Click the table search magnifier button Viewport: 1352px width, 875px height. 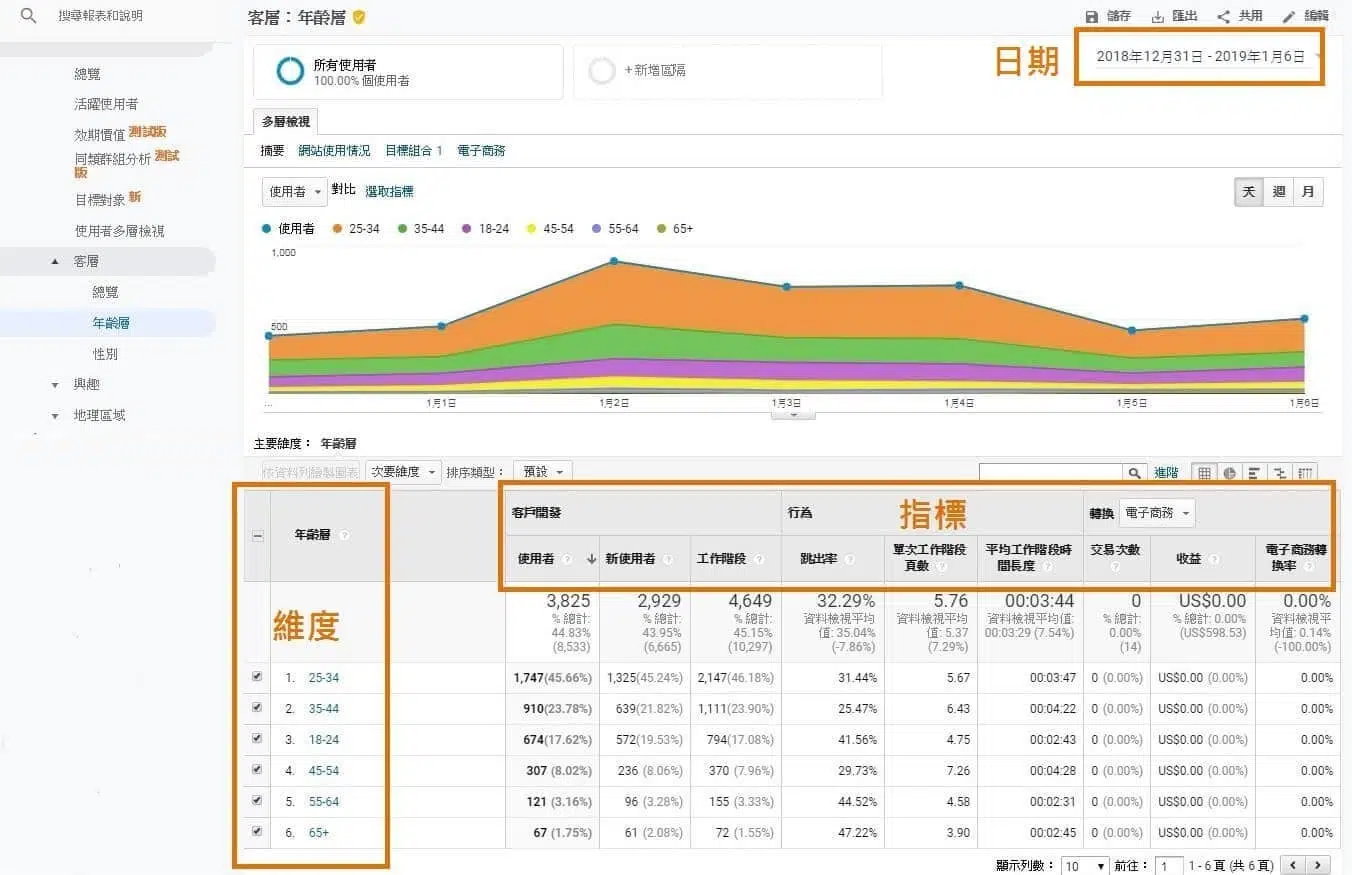[x=1135, y=473]
